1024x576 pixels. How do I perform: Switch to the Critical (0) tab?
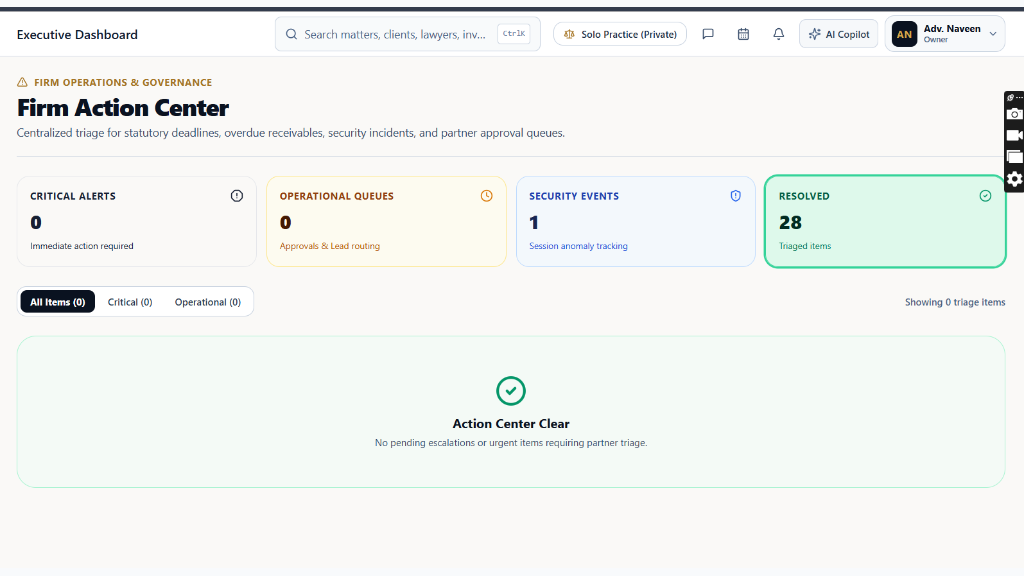130,302
